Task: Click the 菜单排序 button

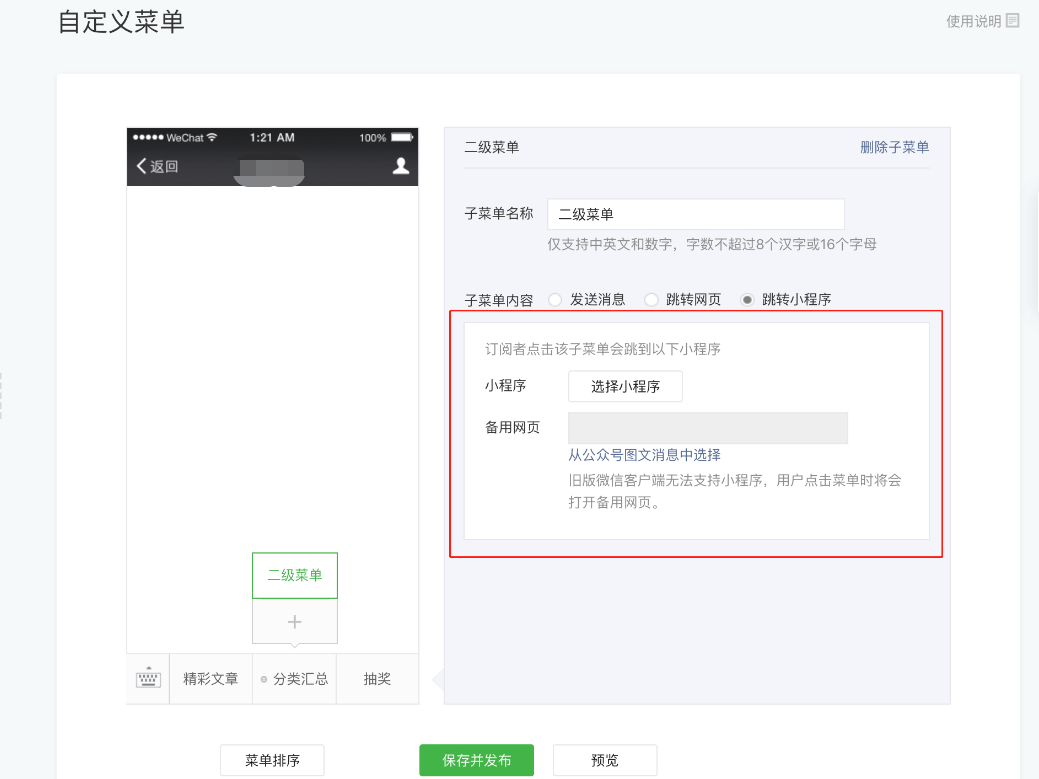Action: tap(272, 760)
